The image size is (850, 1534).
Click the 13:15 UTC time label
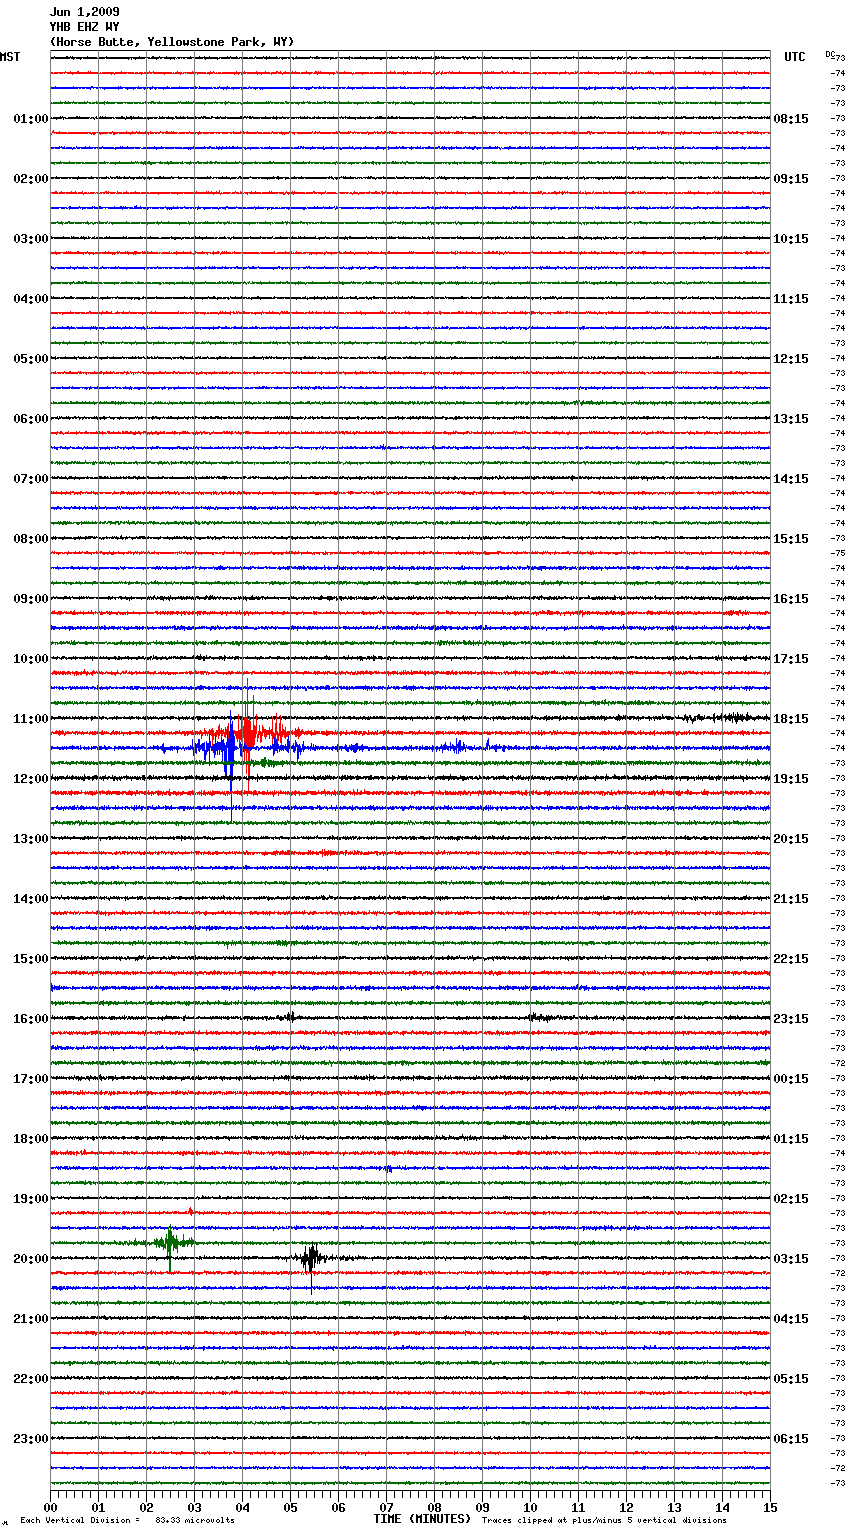(x=791, y=419)
